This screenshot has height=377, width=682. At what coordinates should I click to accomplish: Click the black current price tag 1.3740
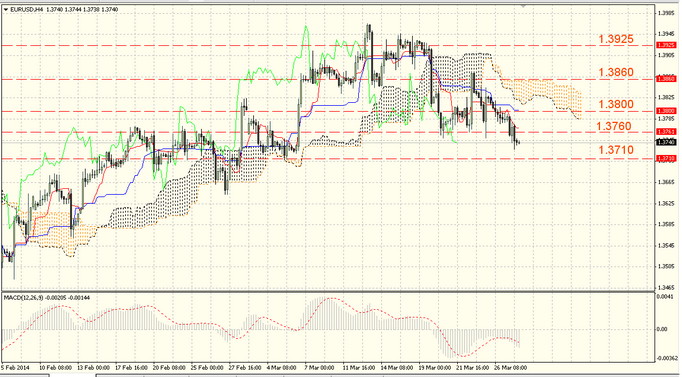pyautogui.click(x=666, y=142)
